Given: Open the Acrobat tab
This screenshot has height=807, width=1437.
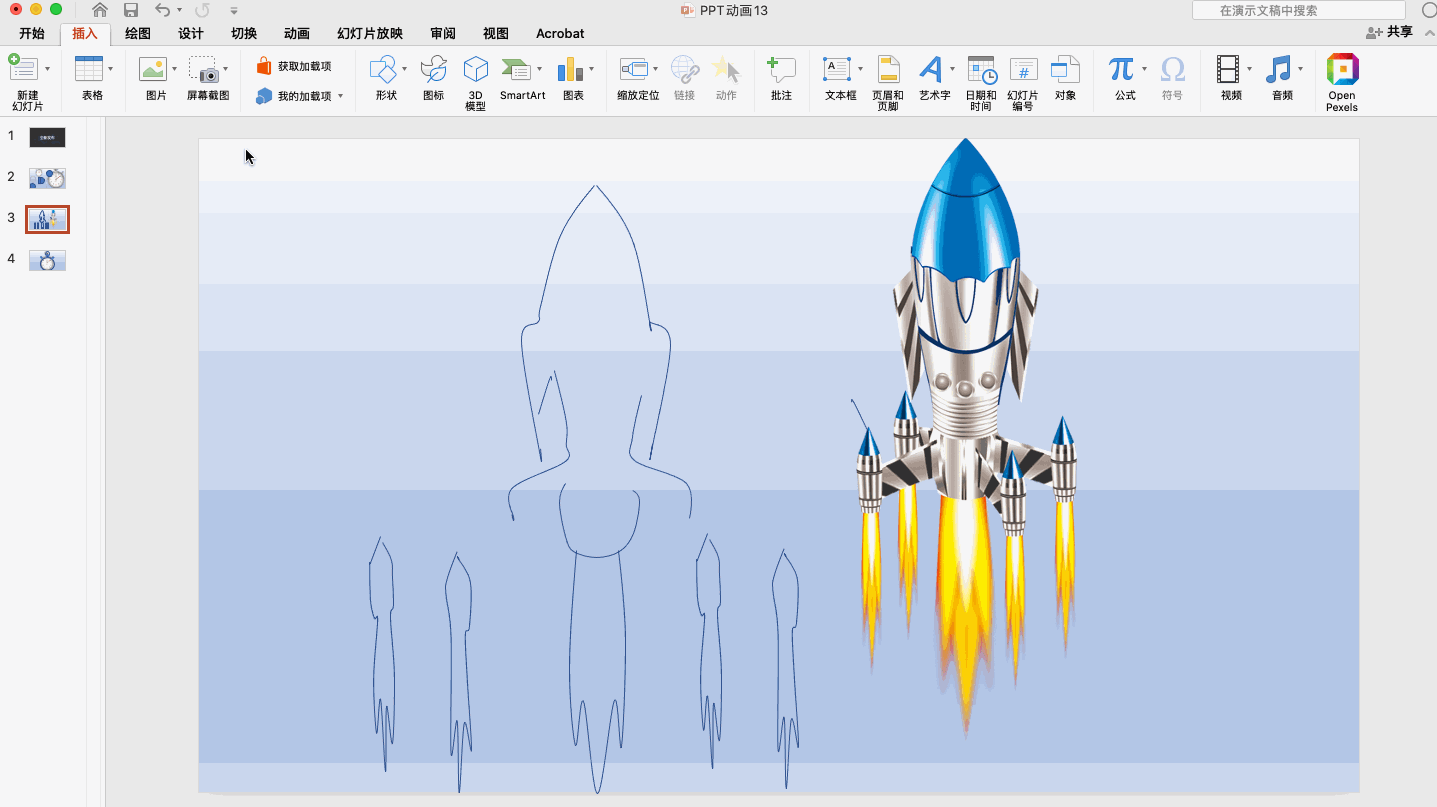Looking at the screenshot, I should click(560, 33).
